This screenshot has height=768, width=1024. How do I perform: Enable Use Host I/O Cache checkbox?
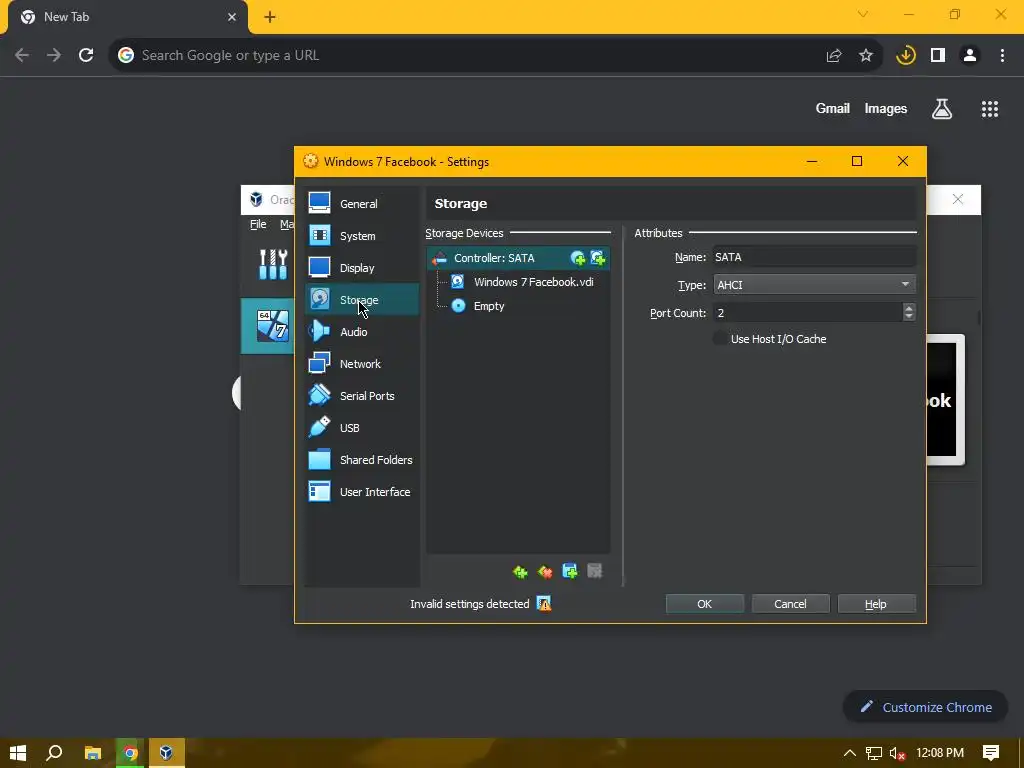(720, 339)
